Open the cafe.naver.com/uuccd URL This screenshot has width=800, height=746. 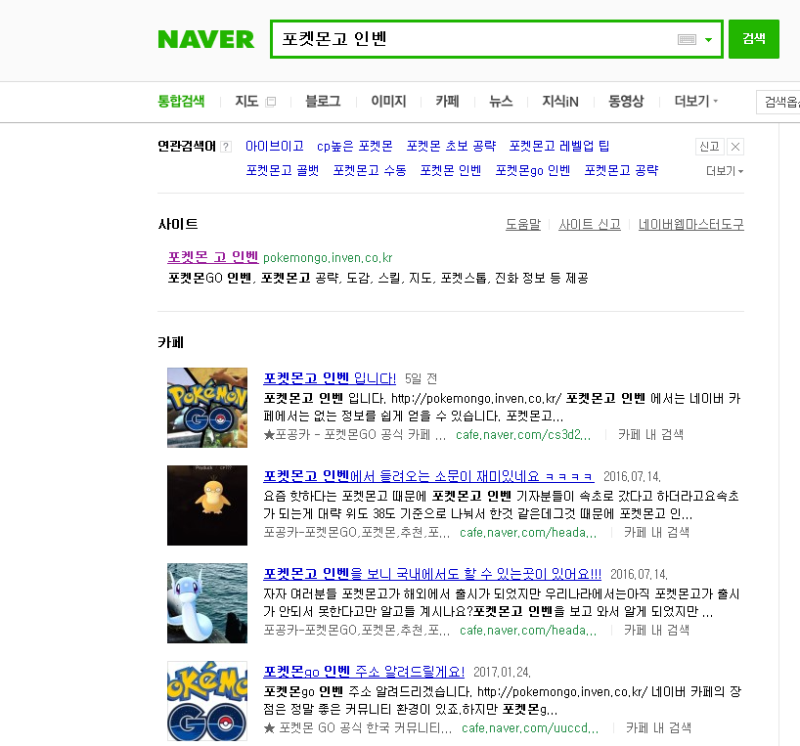tap(530, 728)
